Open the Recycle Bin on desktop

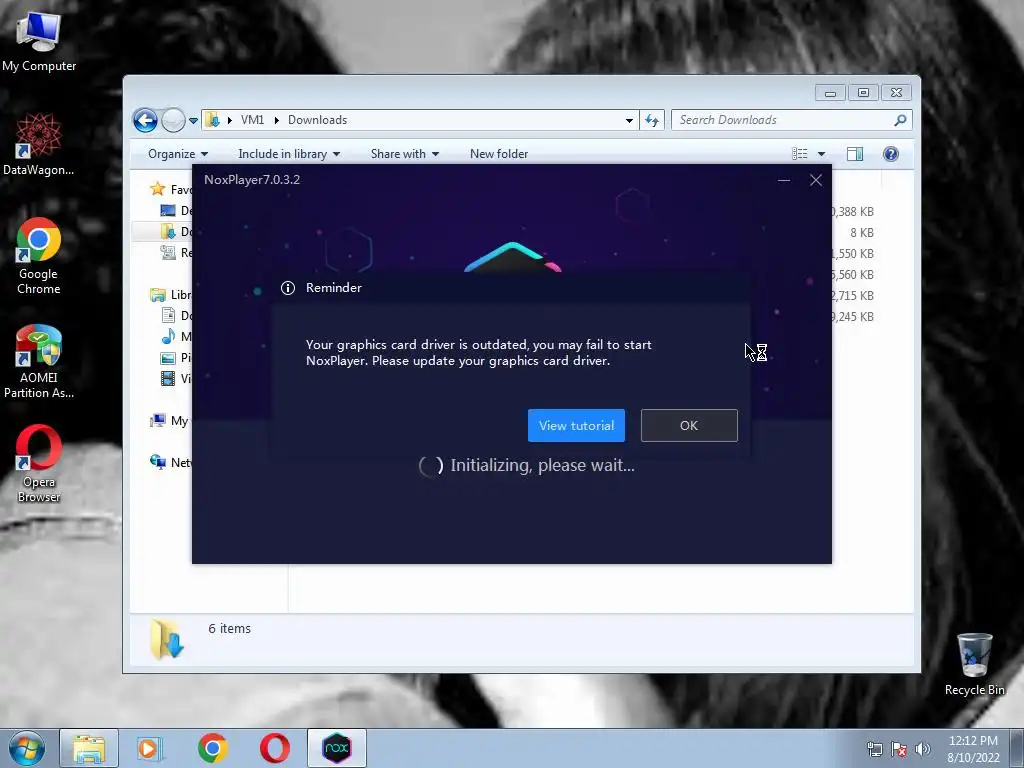click(974, 664)
